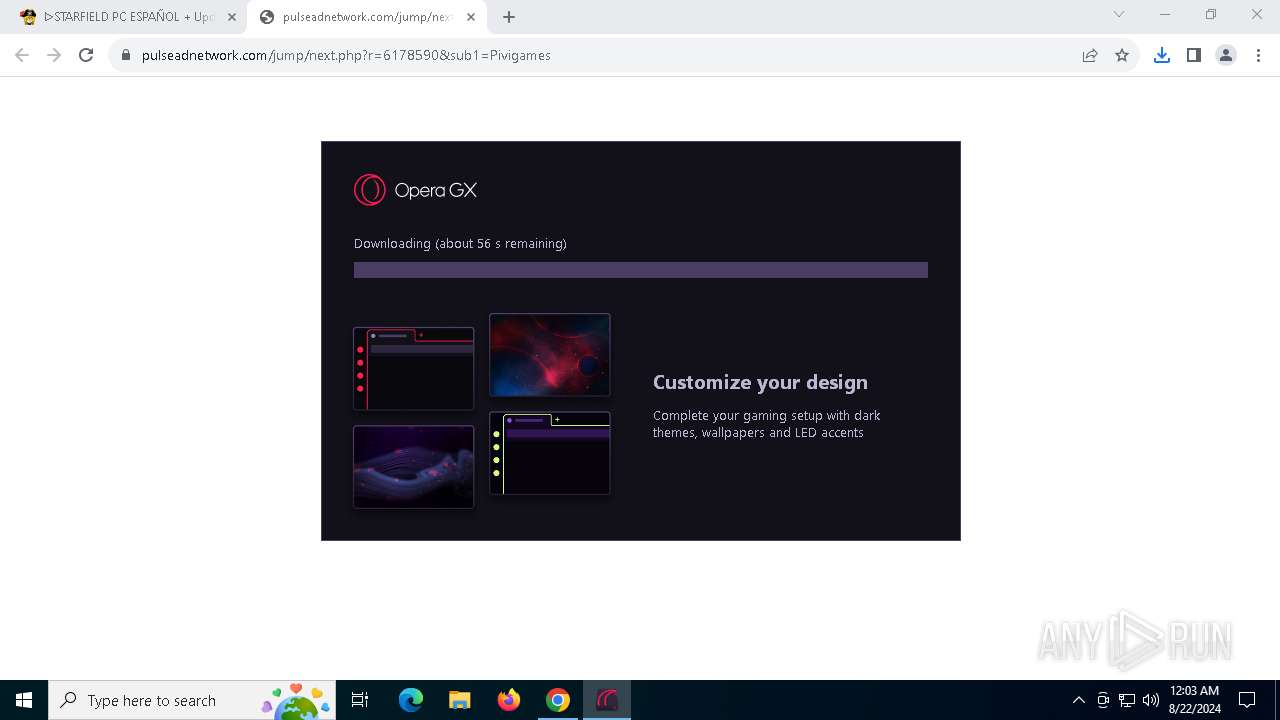Open Task View from the taskbar

click(360, 700)
